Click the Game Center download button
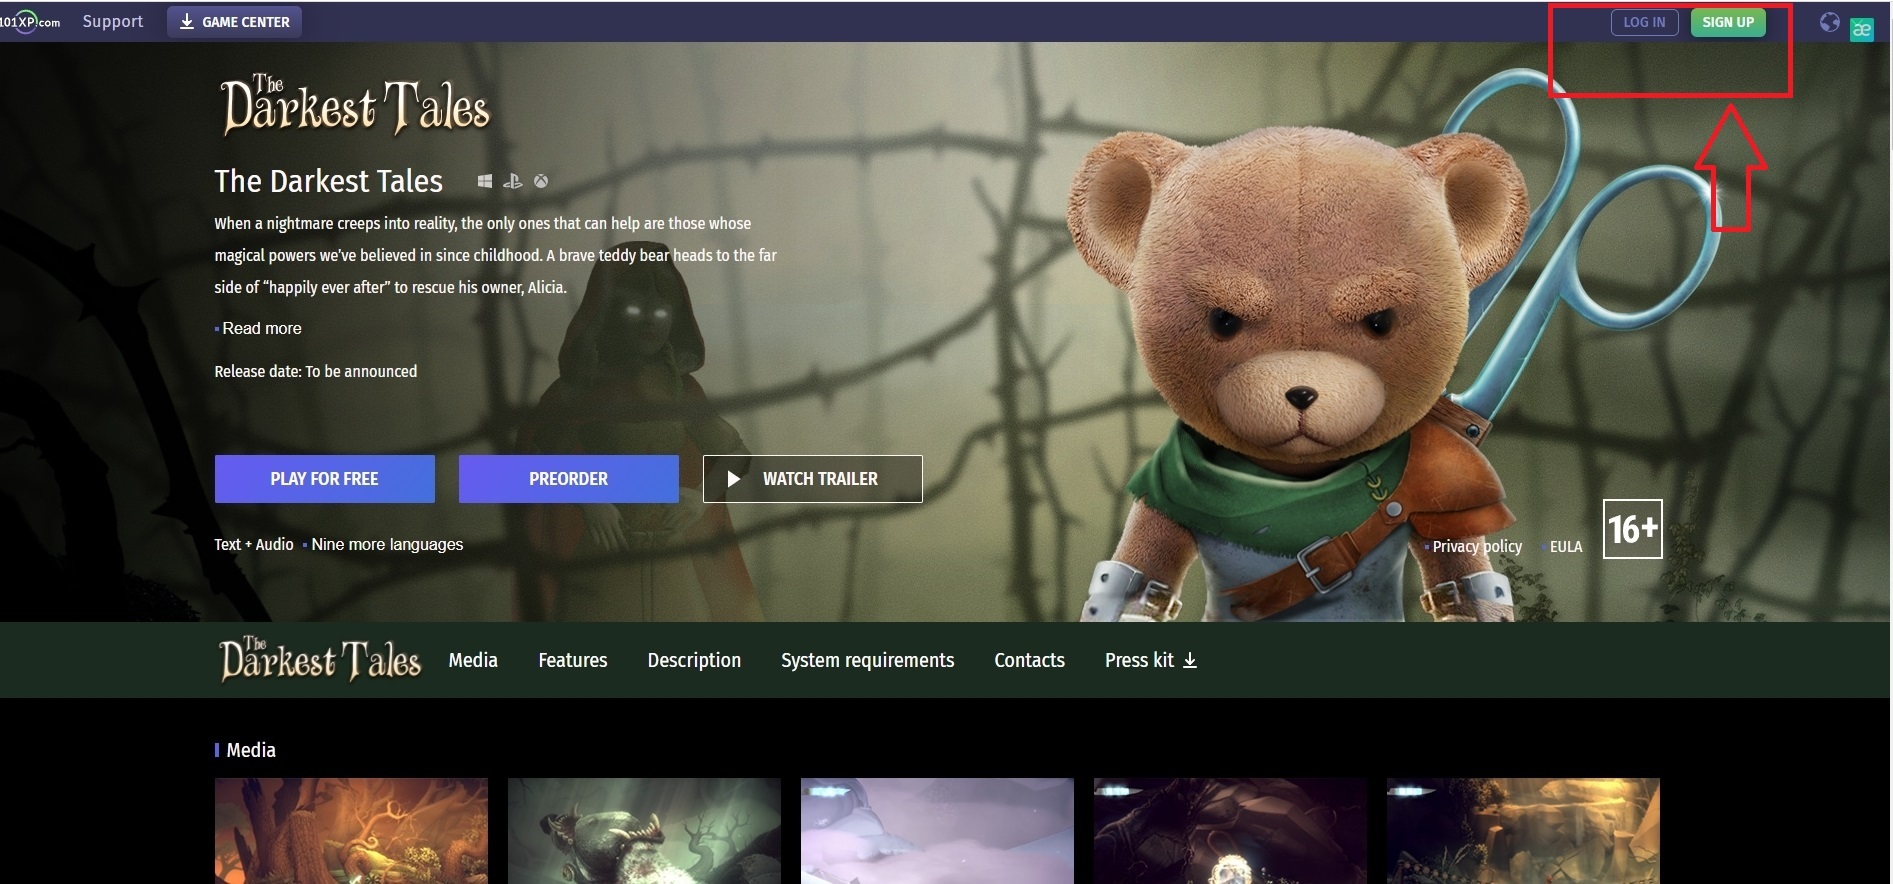The height and width of the screenshot is (884, 1893). tap(234, 22)
